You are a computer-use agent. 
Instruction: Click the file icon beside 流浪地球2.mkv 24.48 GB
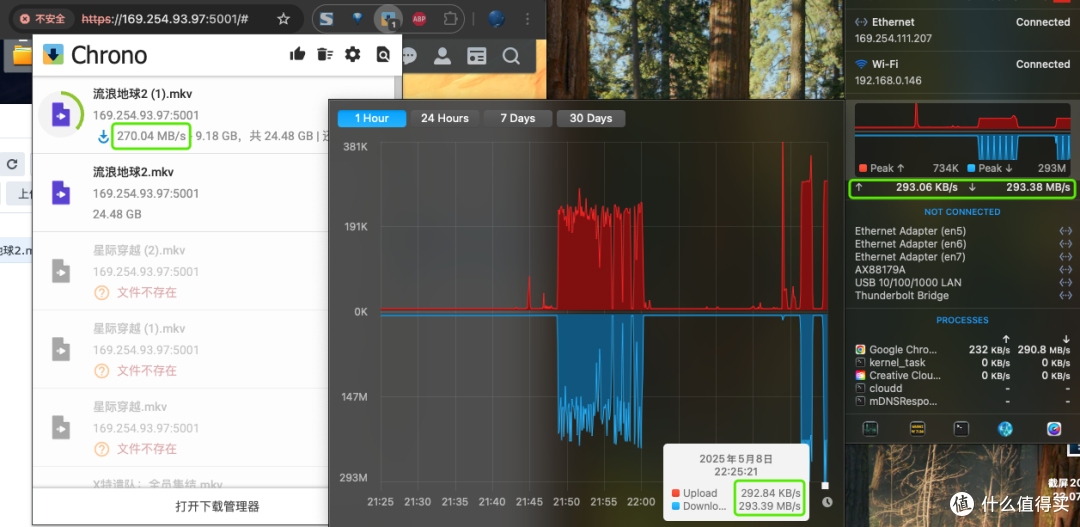[x=61, y=193]
